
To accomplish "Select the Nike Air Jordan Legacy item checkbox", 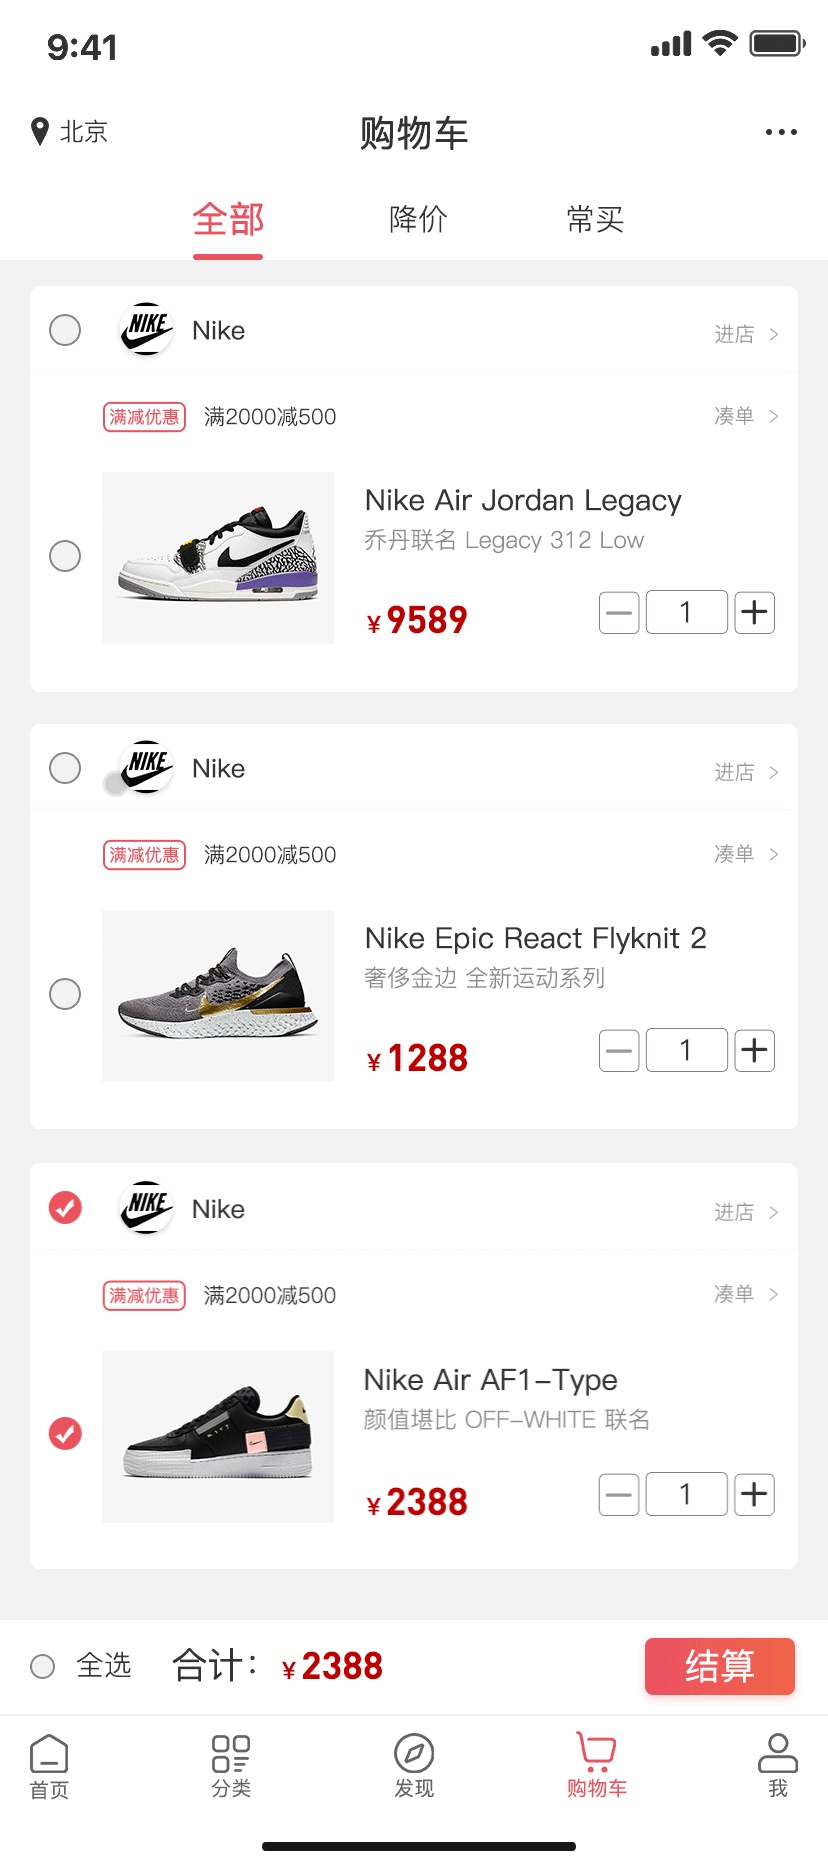I will pos(65,556).
